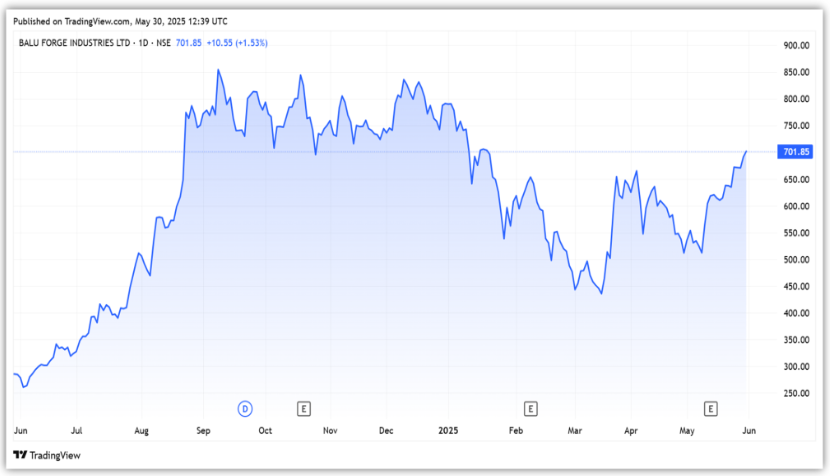The width and height of the screenshot is (830, 476).
Task: Select the 2025 label on the time axis
Action: point(449,430)
